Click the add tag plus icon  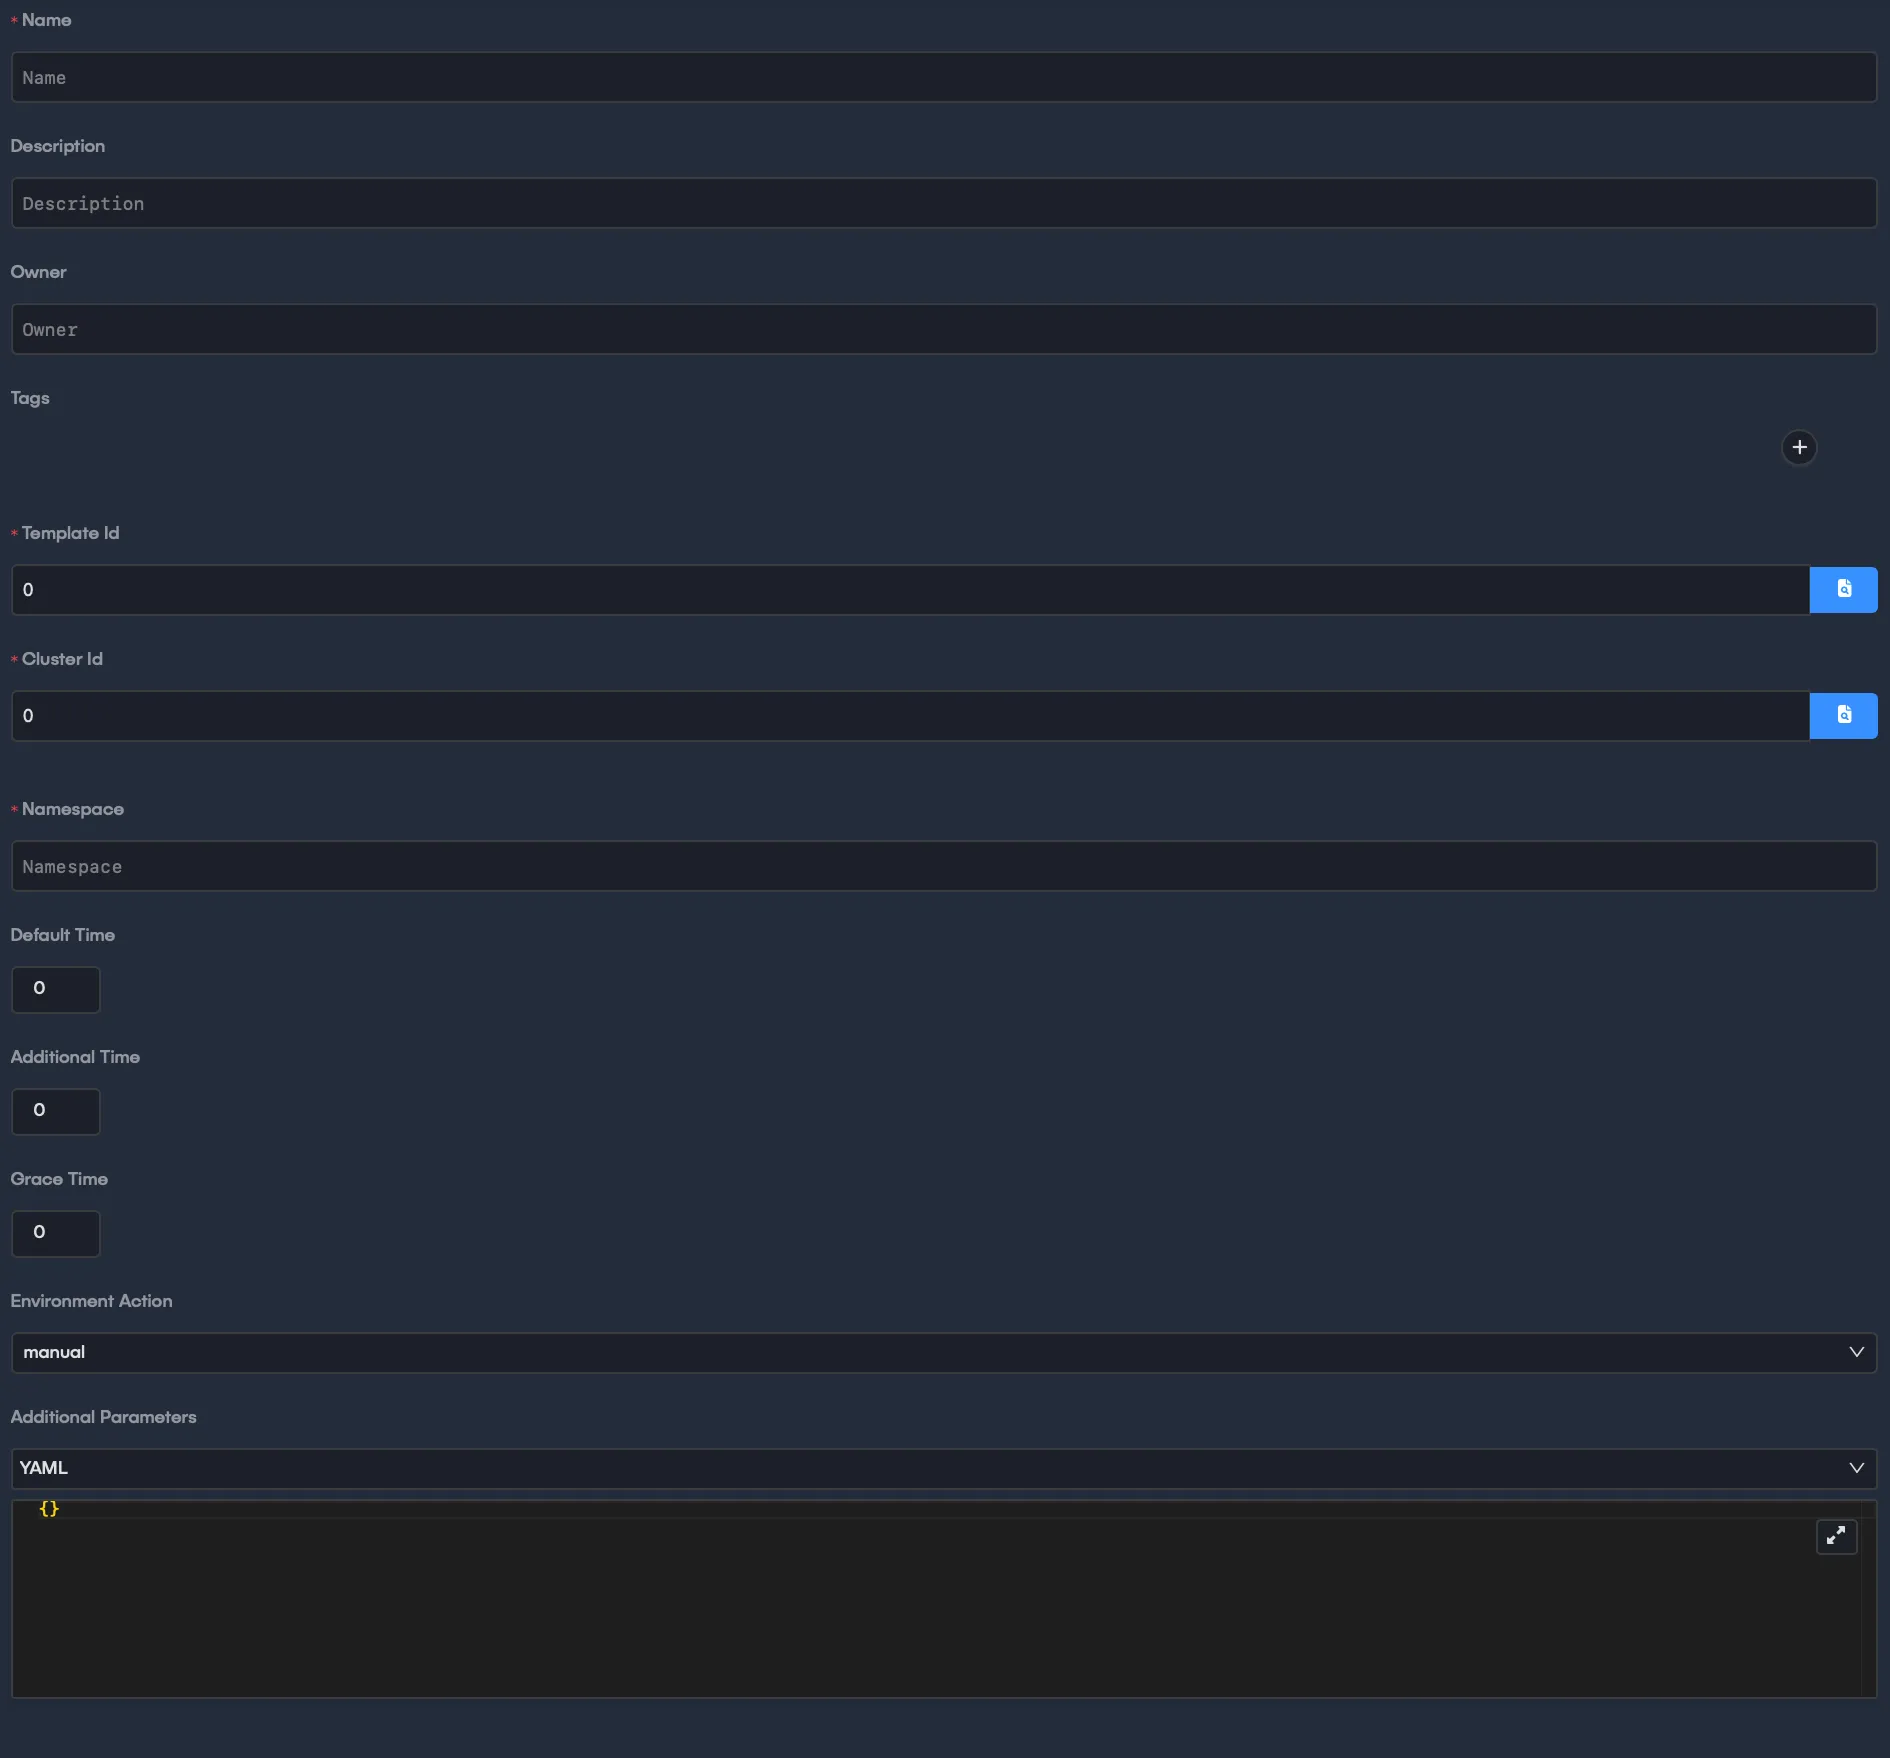click(x=1799, y=447)
